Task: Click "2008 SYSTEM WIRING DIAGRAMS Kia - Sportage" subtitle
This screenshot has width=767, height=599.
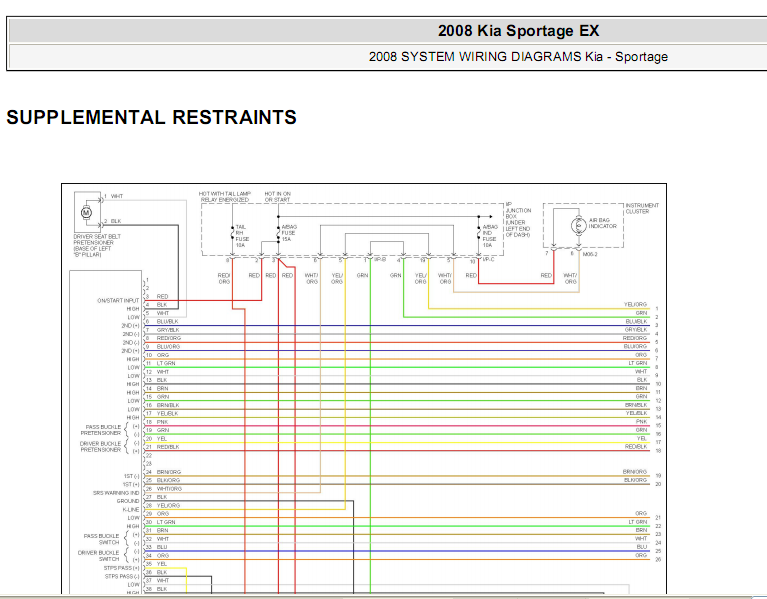Action: pyautogui.click(x=518, y=57)
